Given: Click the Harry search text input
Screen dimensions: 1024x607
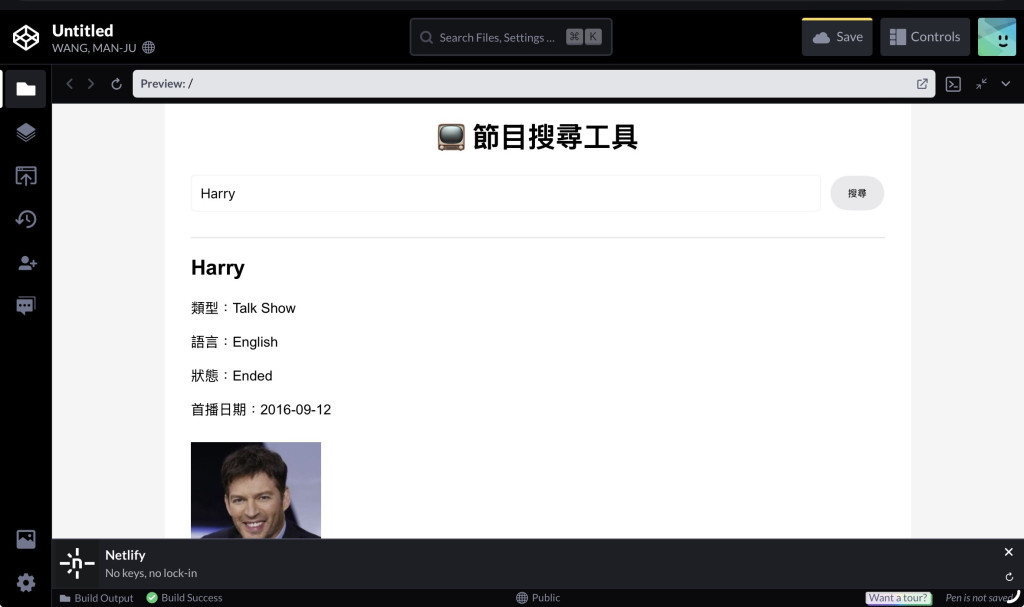Looking at the screenshot, I should [x=505, y=193].
